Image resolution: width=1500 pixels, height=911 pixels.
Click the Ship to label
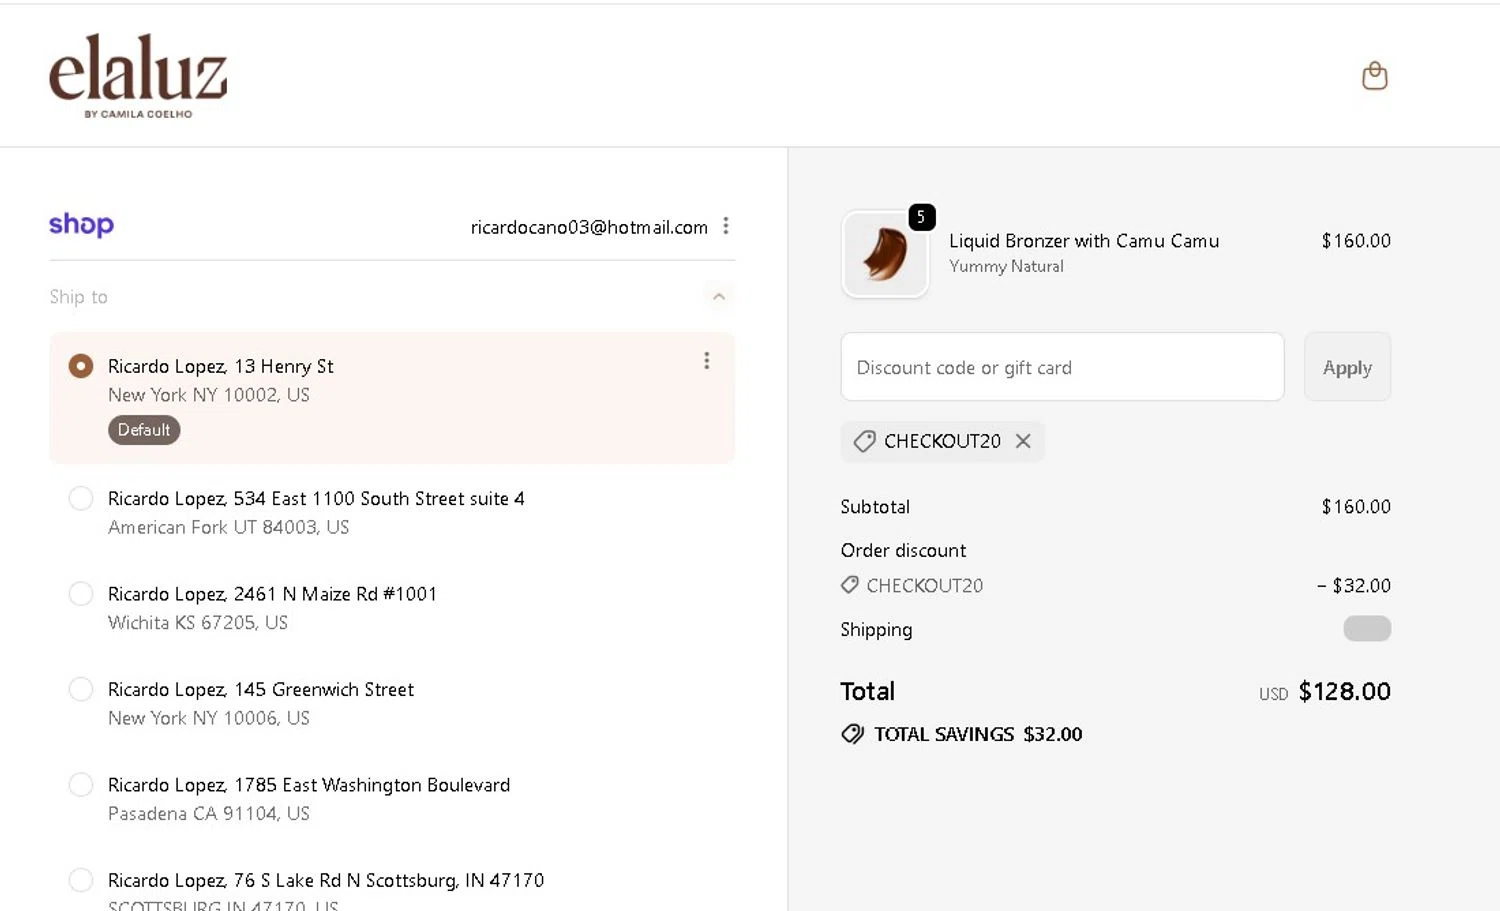coord(78,297)
